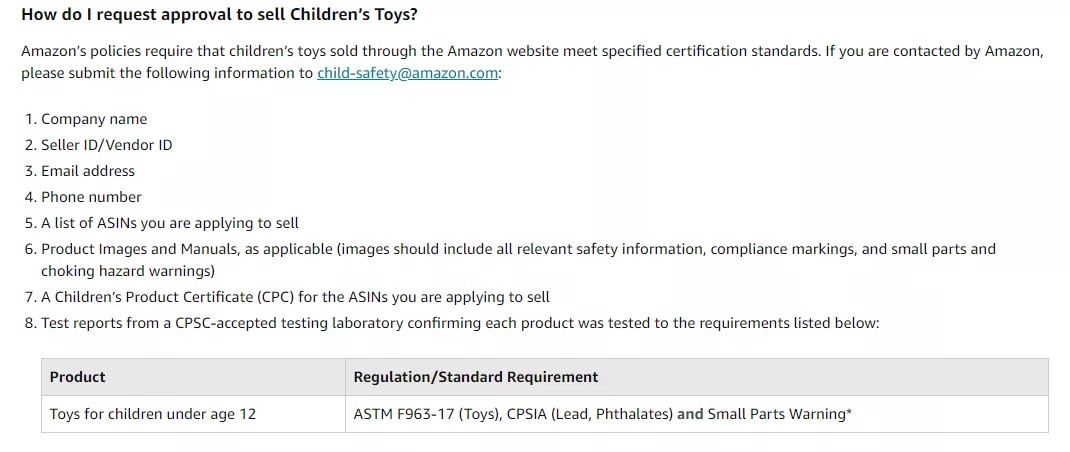Select the "Email address" list item

pos(88,171)
